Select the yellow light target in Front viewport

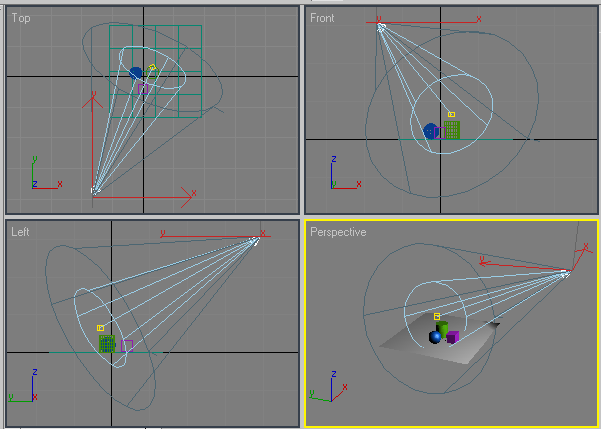click(x=452, y=115)
